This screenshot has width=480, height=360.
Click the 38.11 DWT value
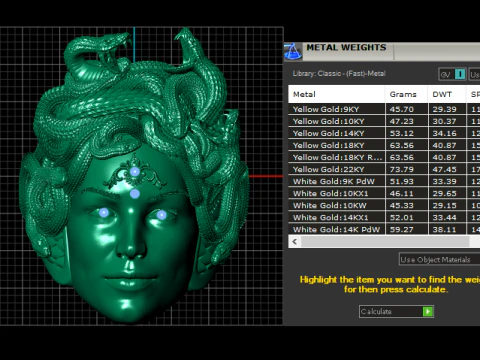click(x=444, y=229)
